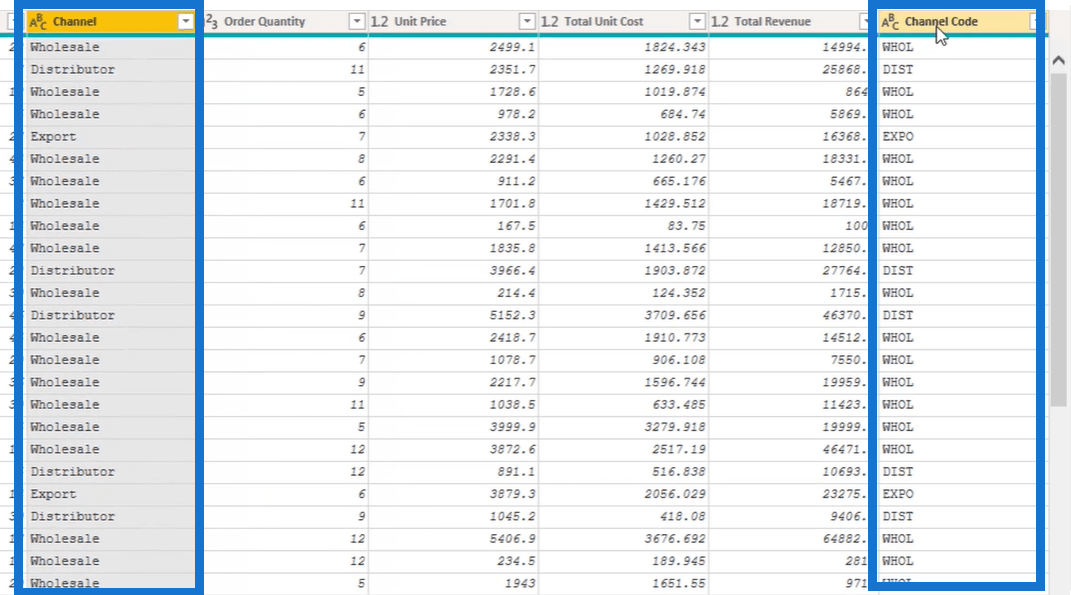The height and width of the screenshot is (595, 1071).
Task: Click Unit Price cell 5152.3
Action: [x=454, y=316]
